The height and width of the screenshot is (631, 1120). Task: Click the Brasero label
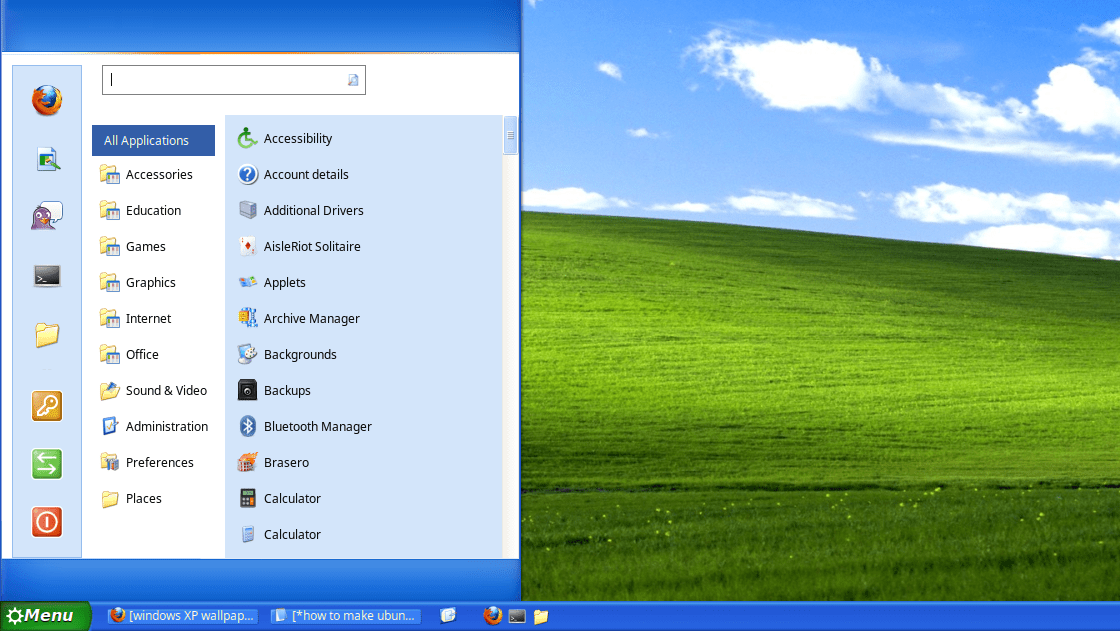286,462
